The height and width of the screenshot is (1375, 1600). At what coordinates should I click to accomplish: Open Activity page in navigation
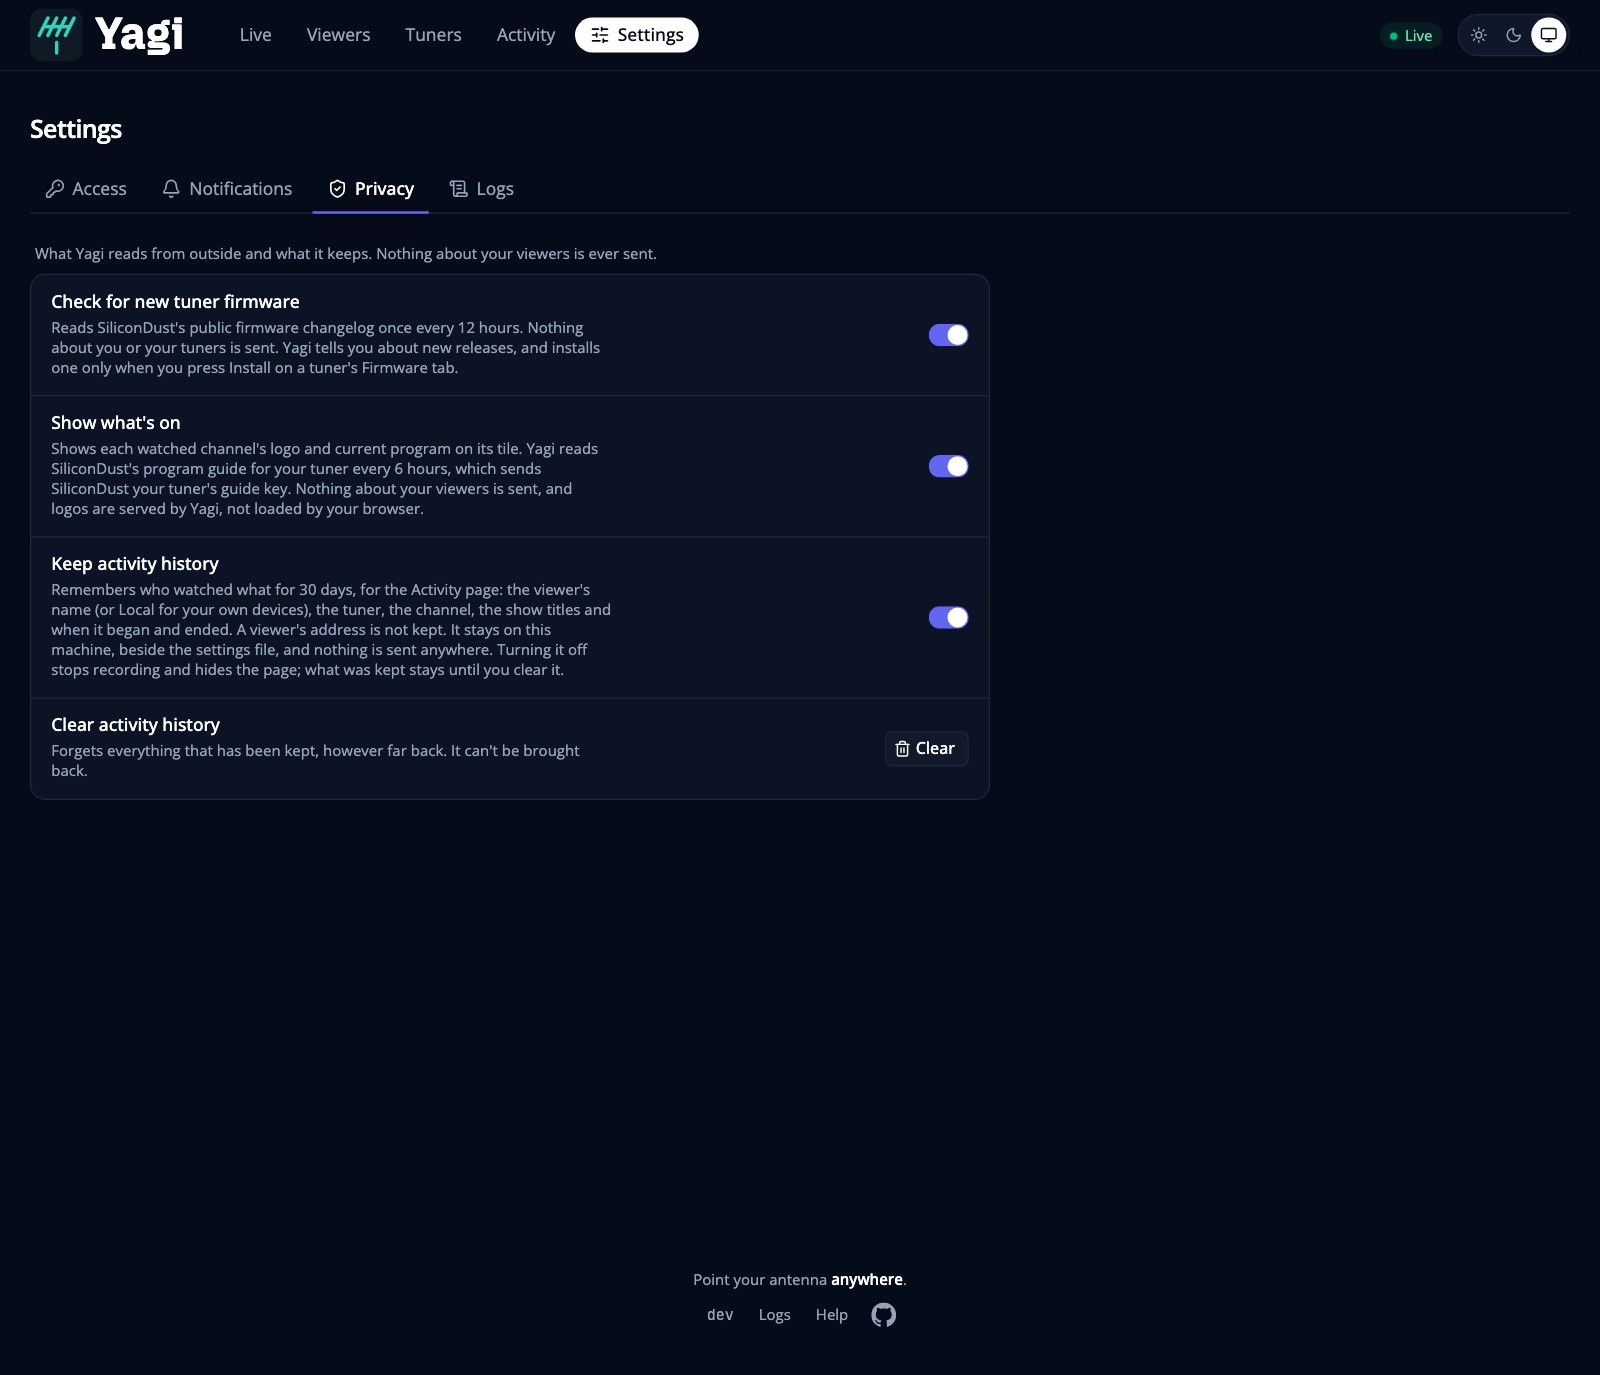coord(526,35)
